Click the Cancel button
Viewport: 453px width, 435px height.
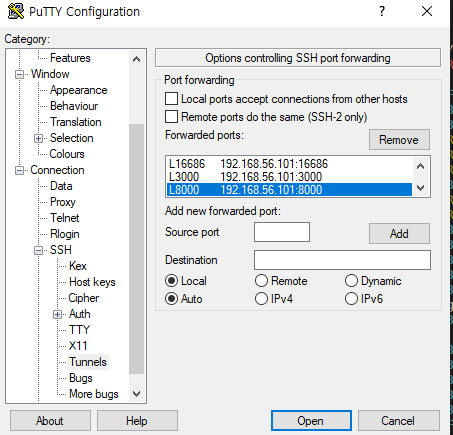398,421
